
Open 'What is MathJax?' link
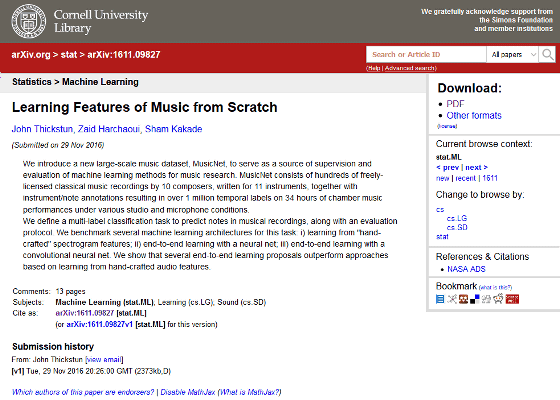click(x=250, y=392)
